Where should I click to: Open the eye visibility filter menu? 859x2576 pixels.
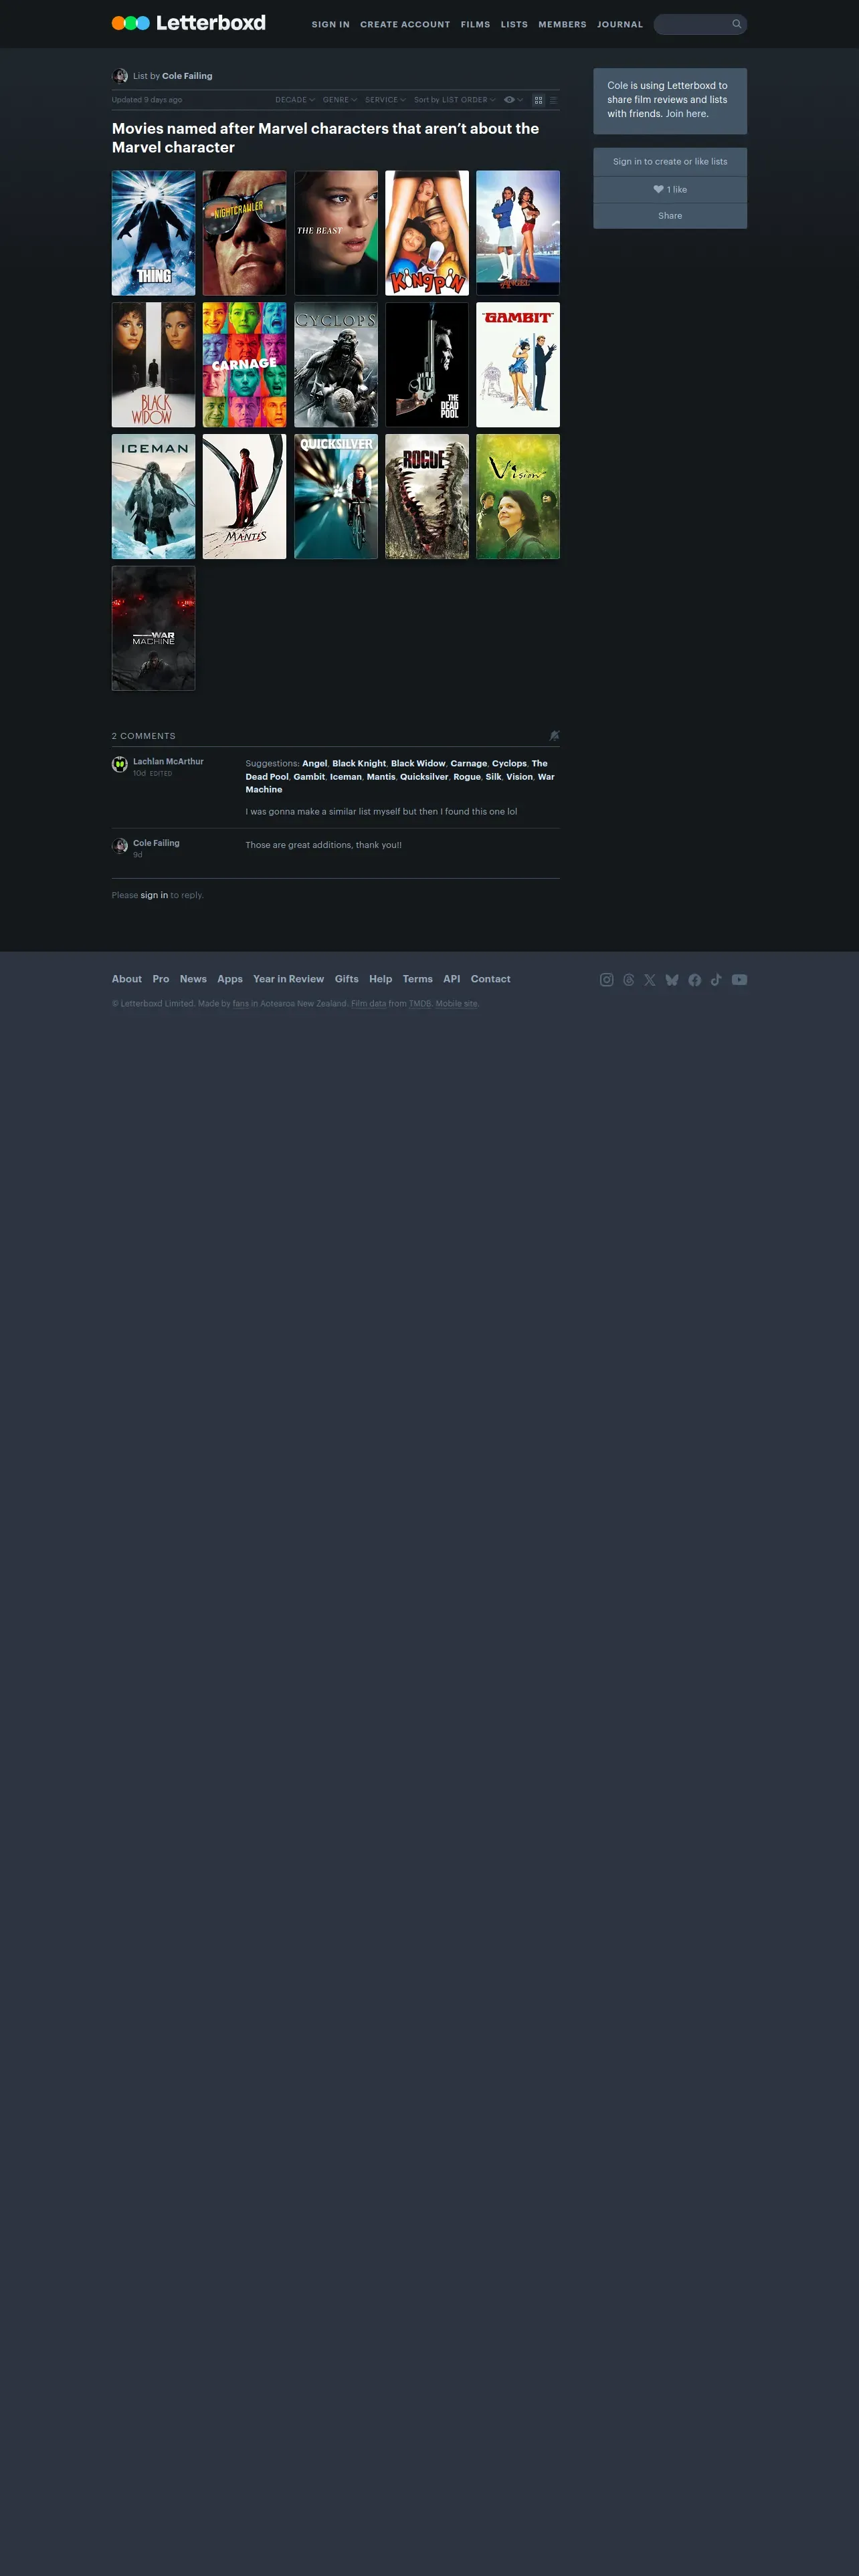[x=513, y=100]
